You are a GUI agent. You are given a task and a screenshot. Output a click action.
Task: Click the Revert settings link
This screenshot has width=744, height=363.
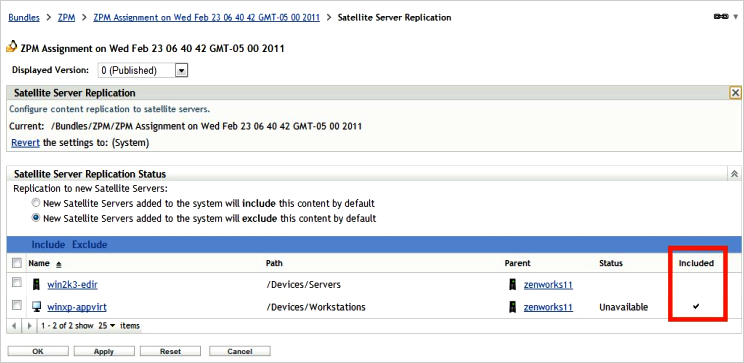pos(25,142)
